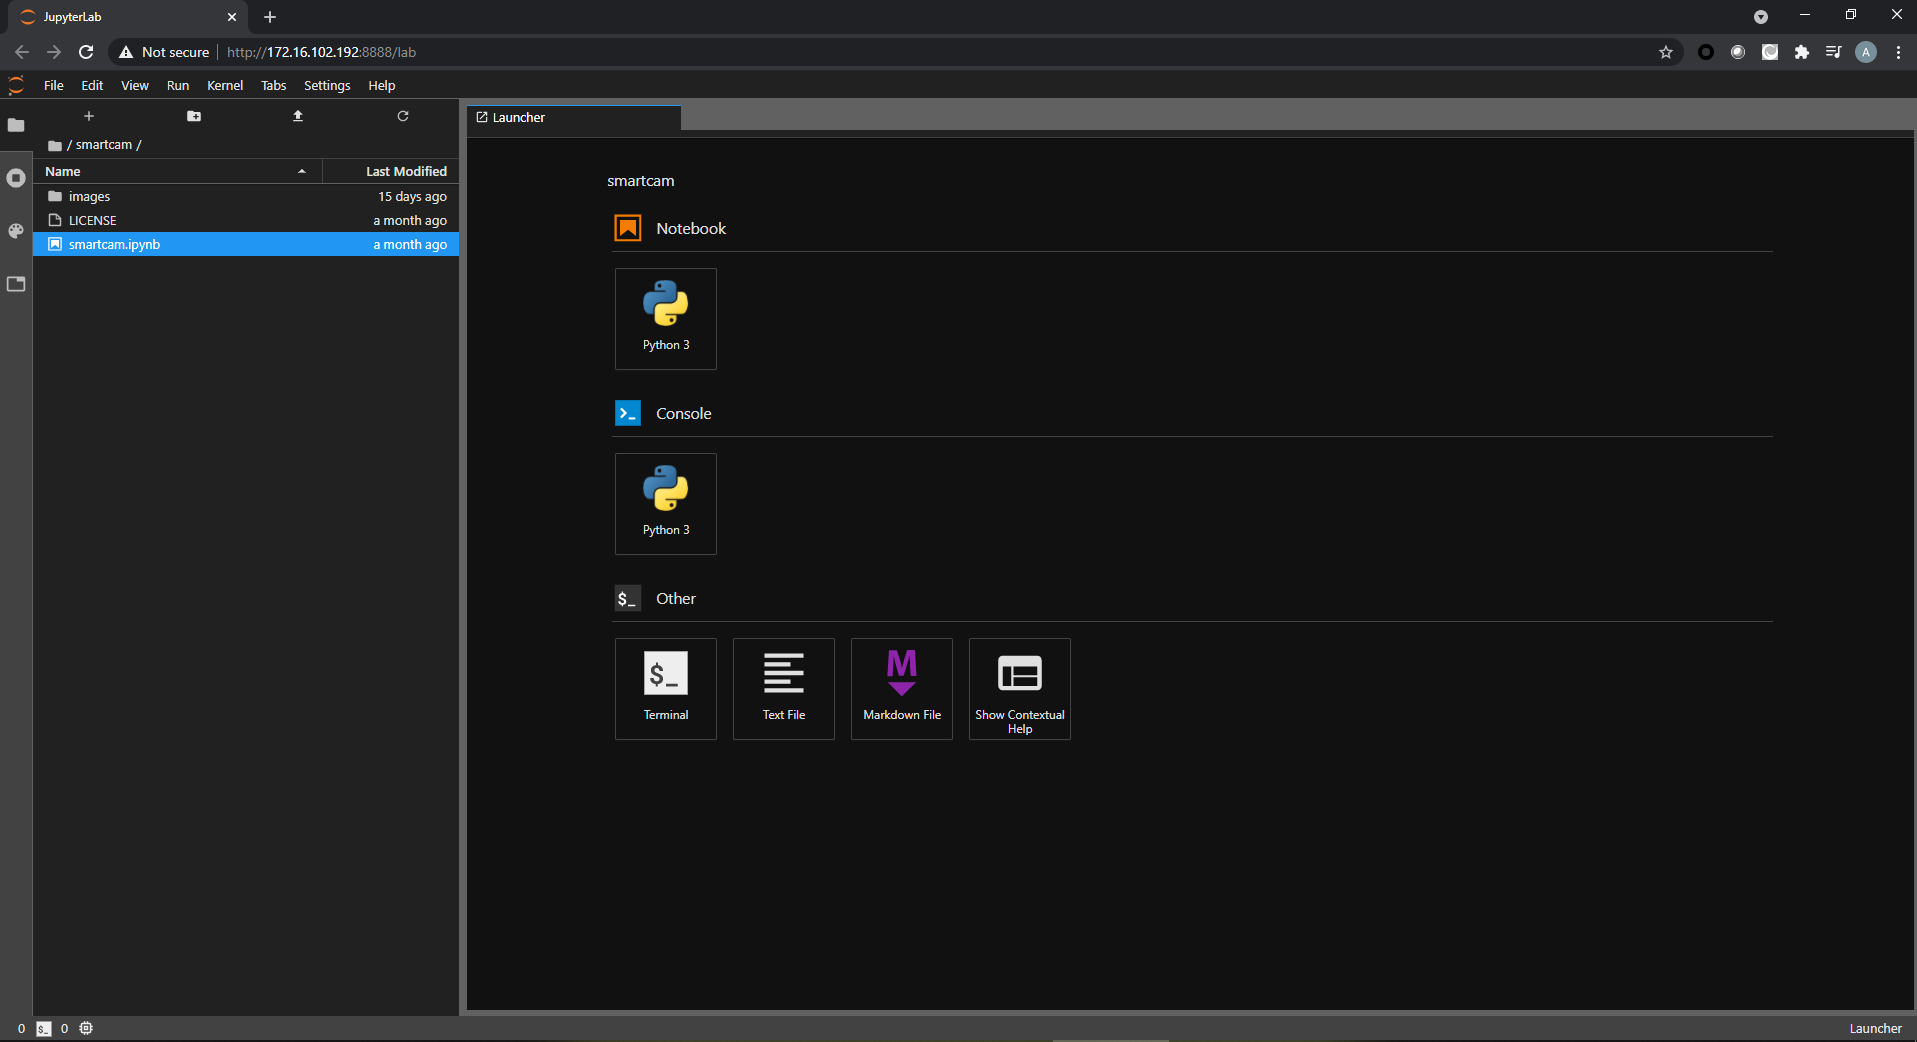The image size is (1917, 1042).
Task: Open the Kernel menu
Action: click(x=224, y=85)
